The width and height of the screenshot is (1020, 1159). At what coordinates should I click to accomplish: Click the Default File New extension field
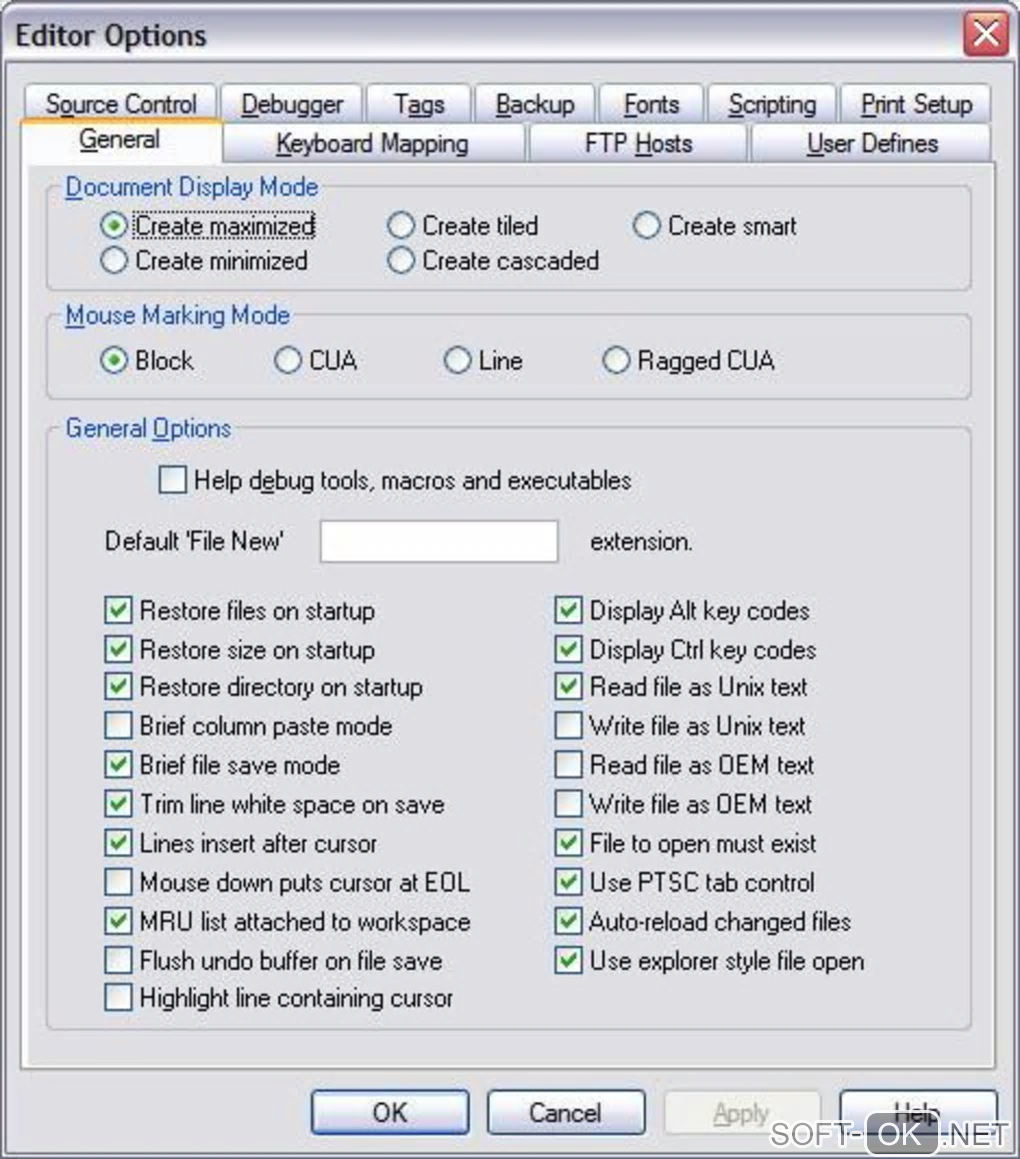(x=438, y=542)
